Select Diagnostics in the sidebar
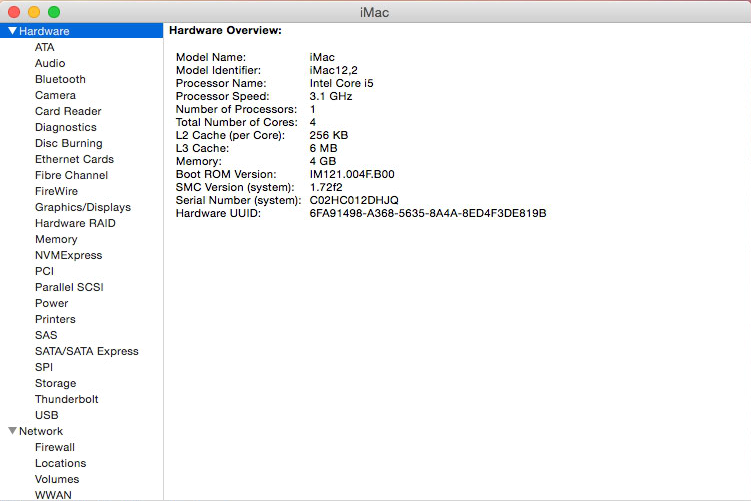Viewport: 751px width, 501px height. [66, 127]
